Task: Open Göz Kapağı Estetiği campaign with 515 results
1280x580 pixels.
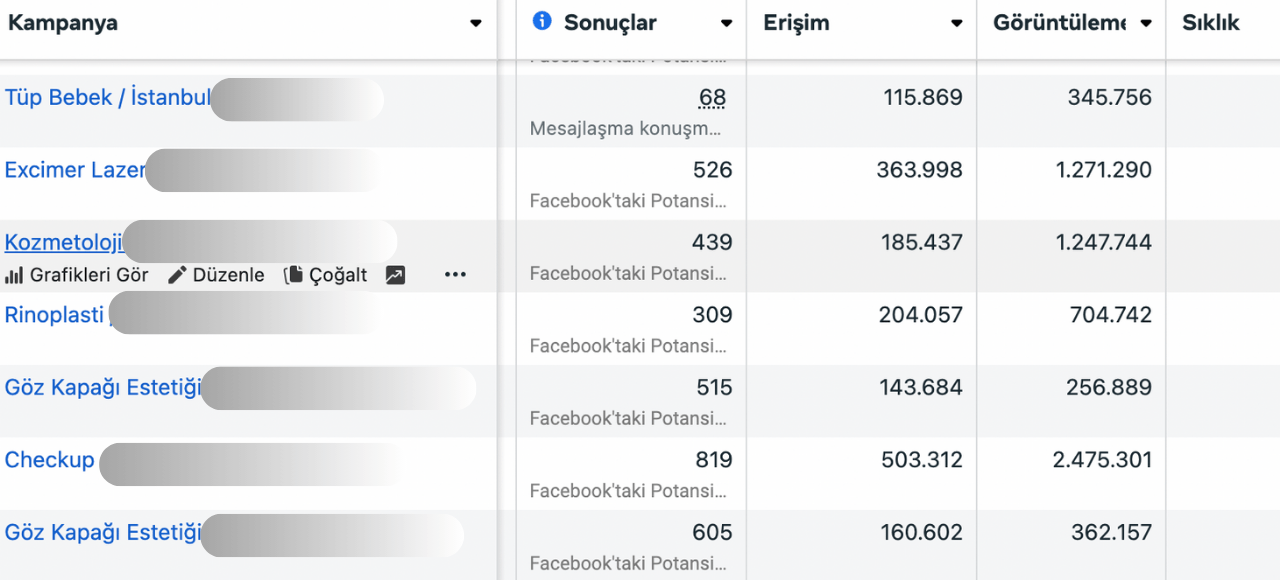Action: [102, 388]
